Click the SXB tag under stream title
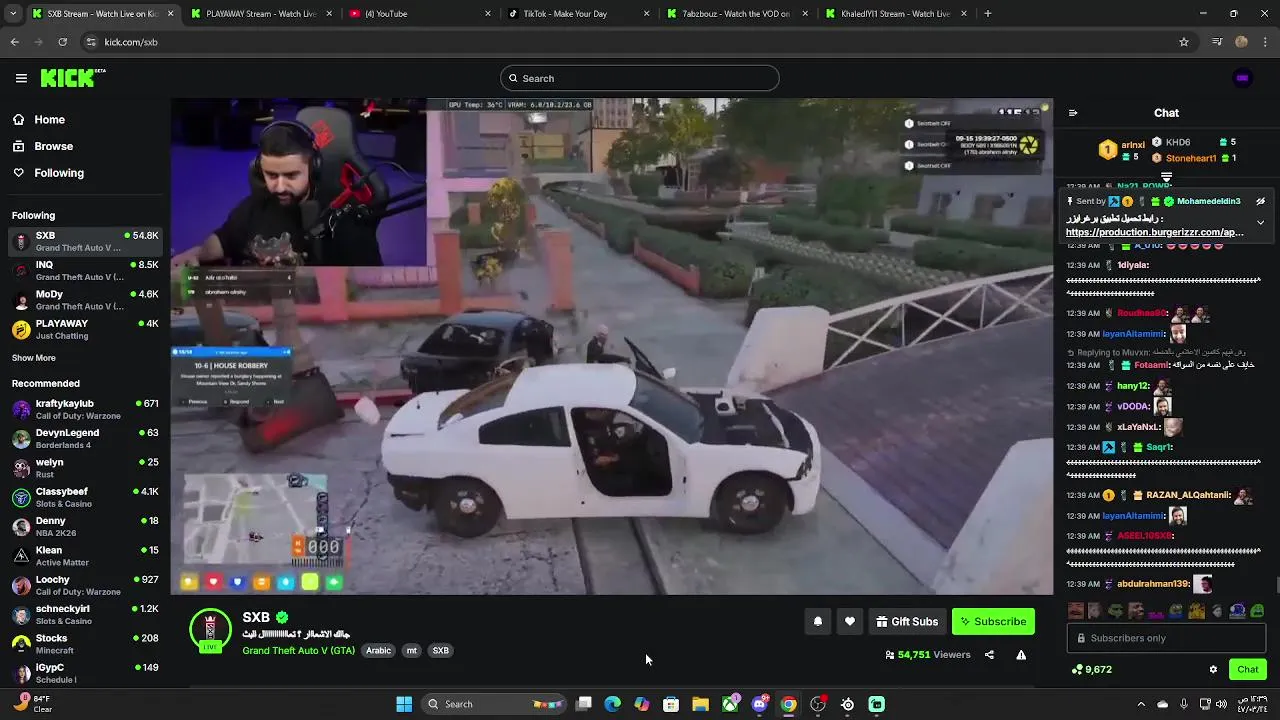The width and height of the screenshot is (1280, 720). click(x=440, y=650)
